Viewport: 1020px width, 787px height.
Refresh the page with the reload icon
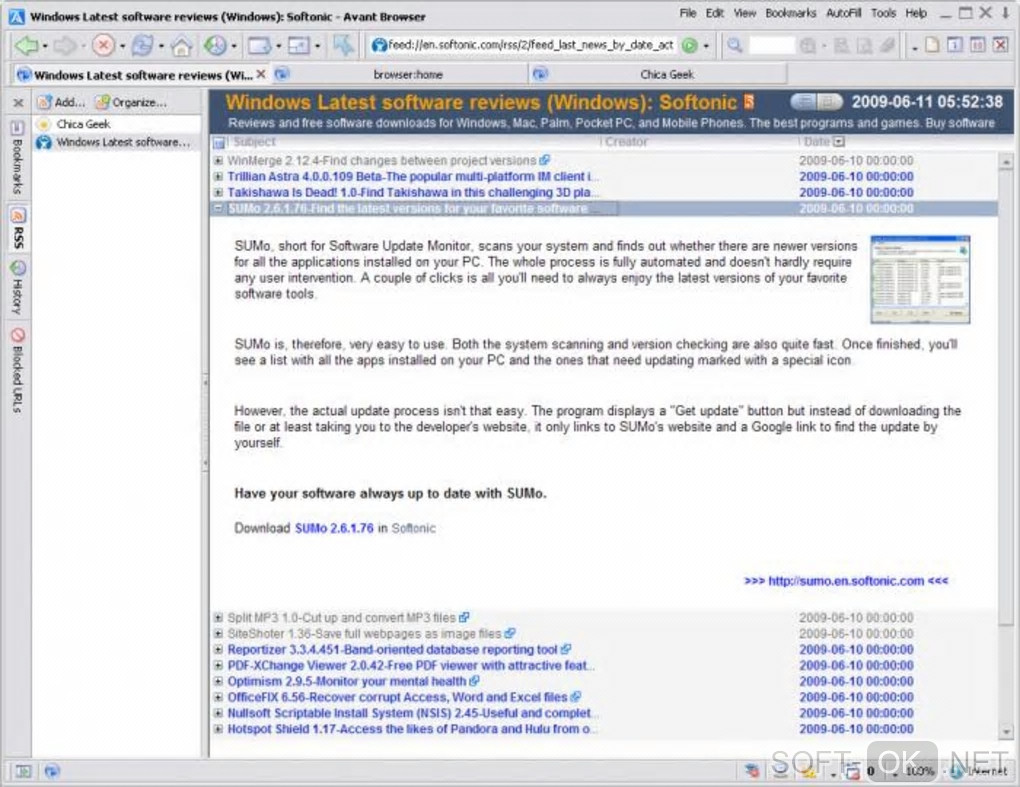coord(142,46)
